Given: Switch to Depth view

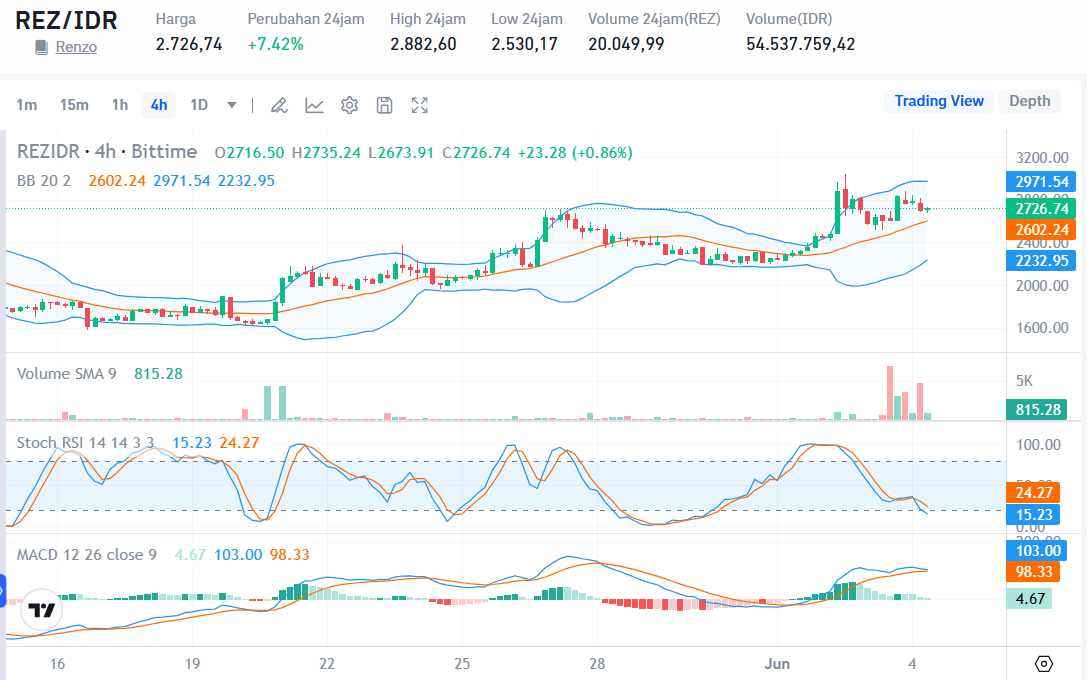Looking at the screenshot, I should tap(1029, 101).
